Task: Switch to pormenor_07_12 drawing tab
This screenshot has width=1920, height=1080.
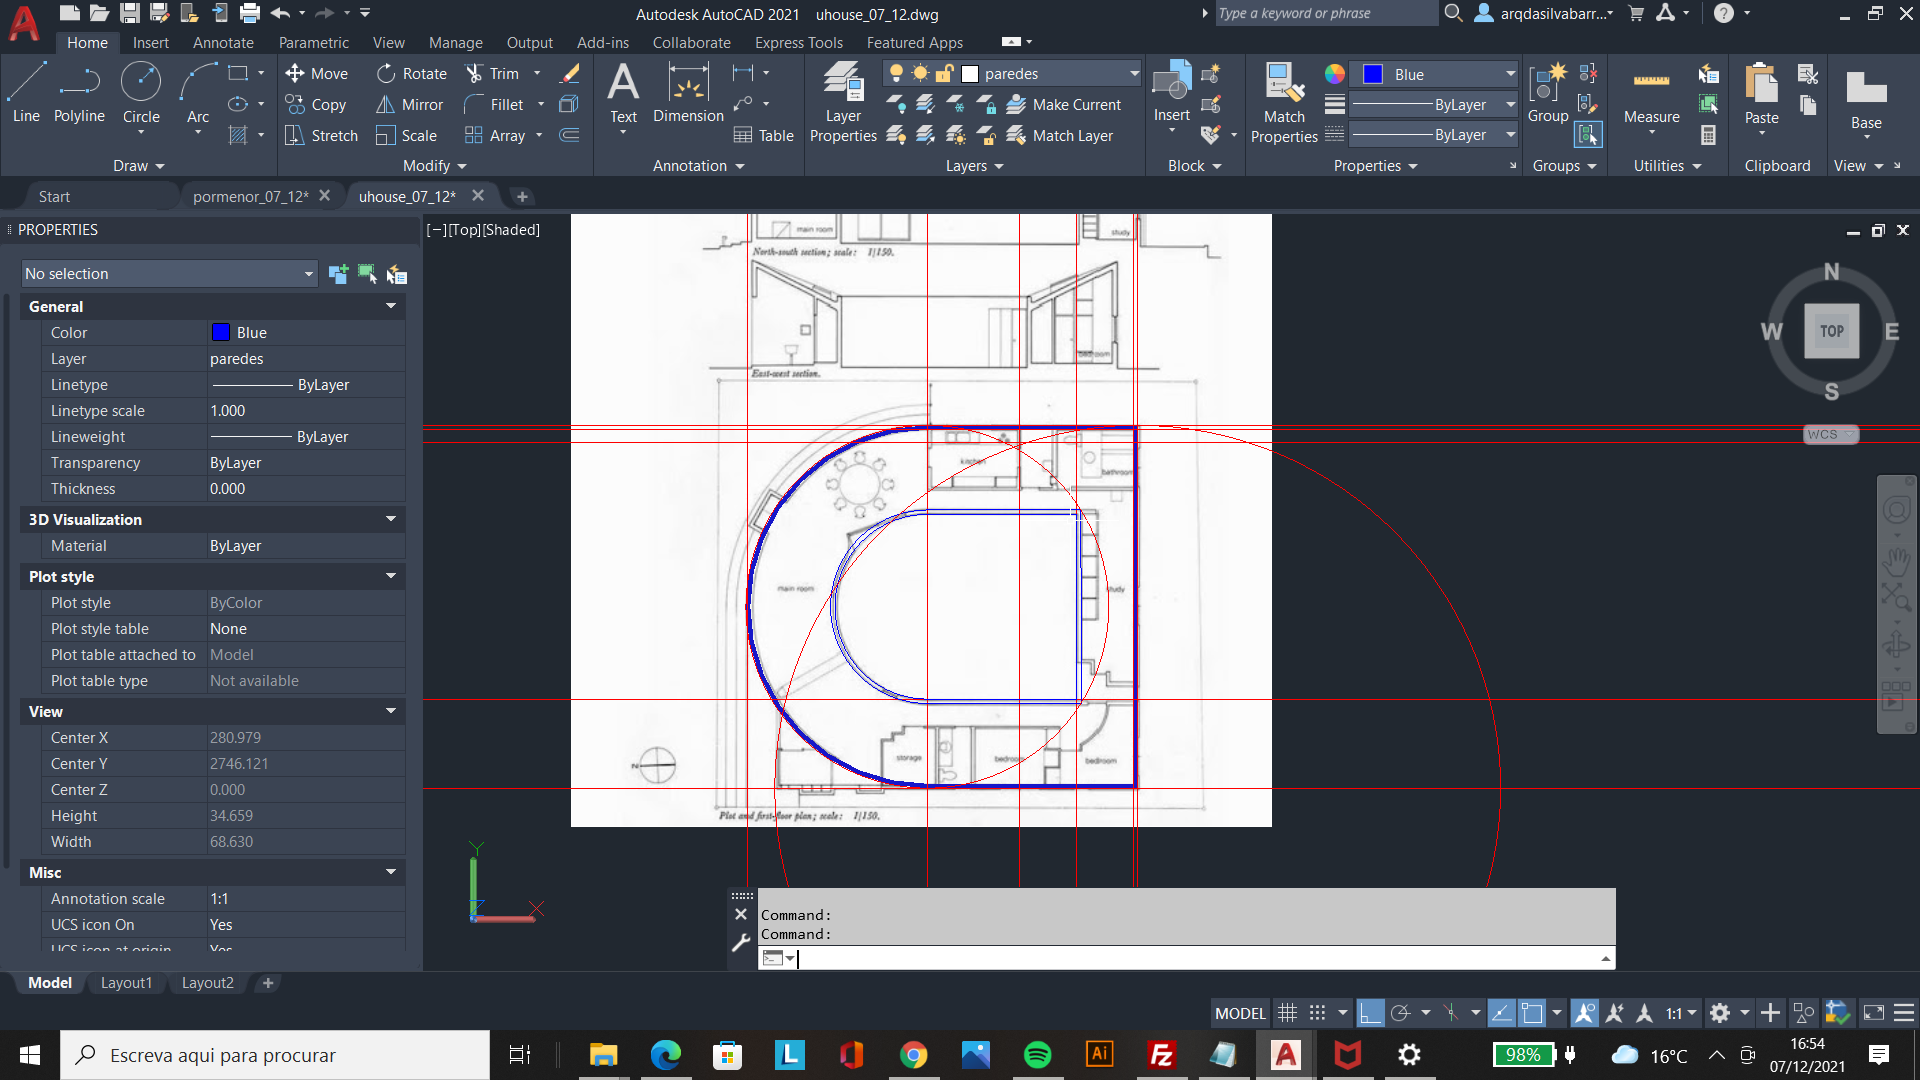Action: pos(250,196)
